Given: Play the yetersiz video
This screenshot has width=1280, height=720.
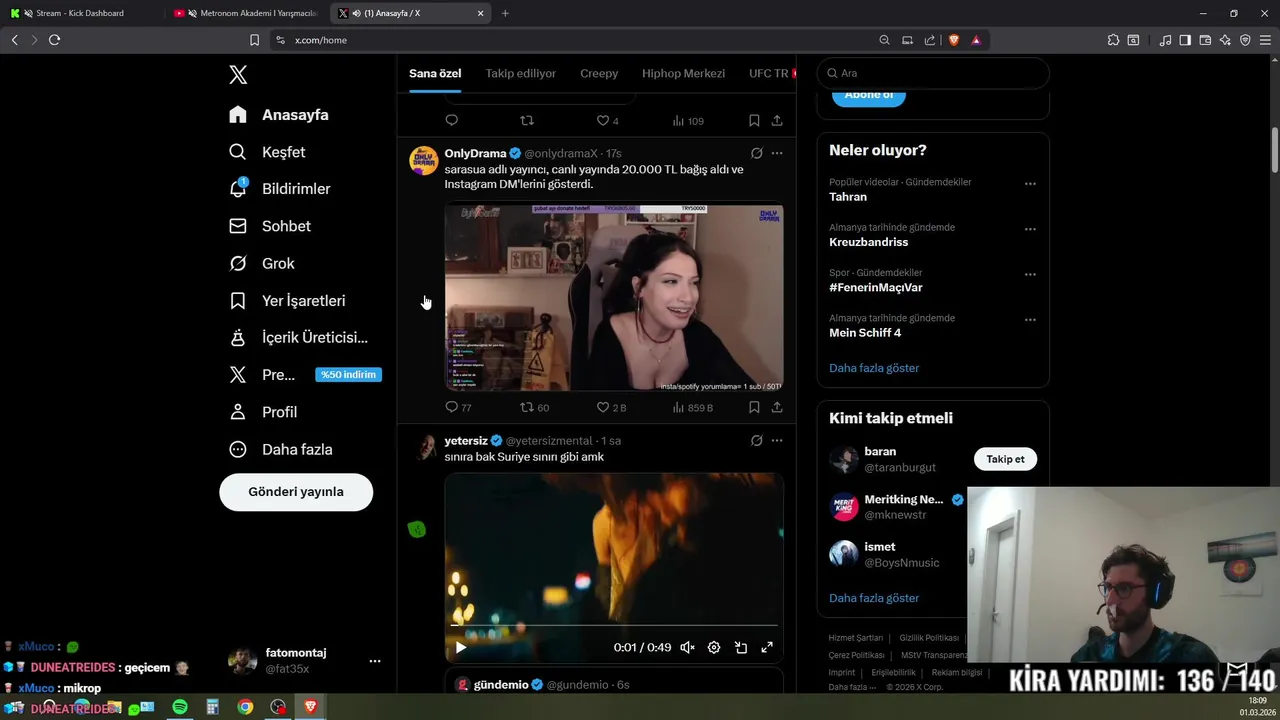Looking at the screenshot, I should tap(461, 647).
